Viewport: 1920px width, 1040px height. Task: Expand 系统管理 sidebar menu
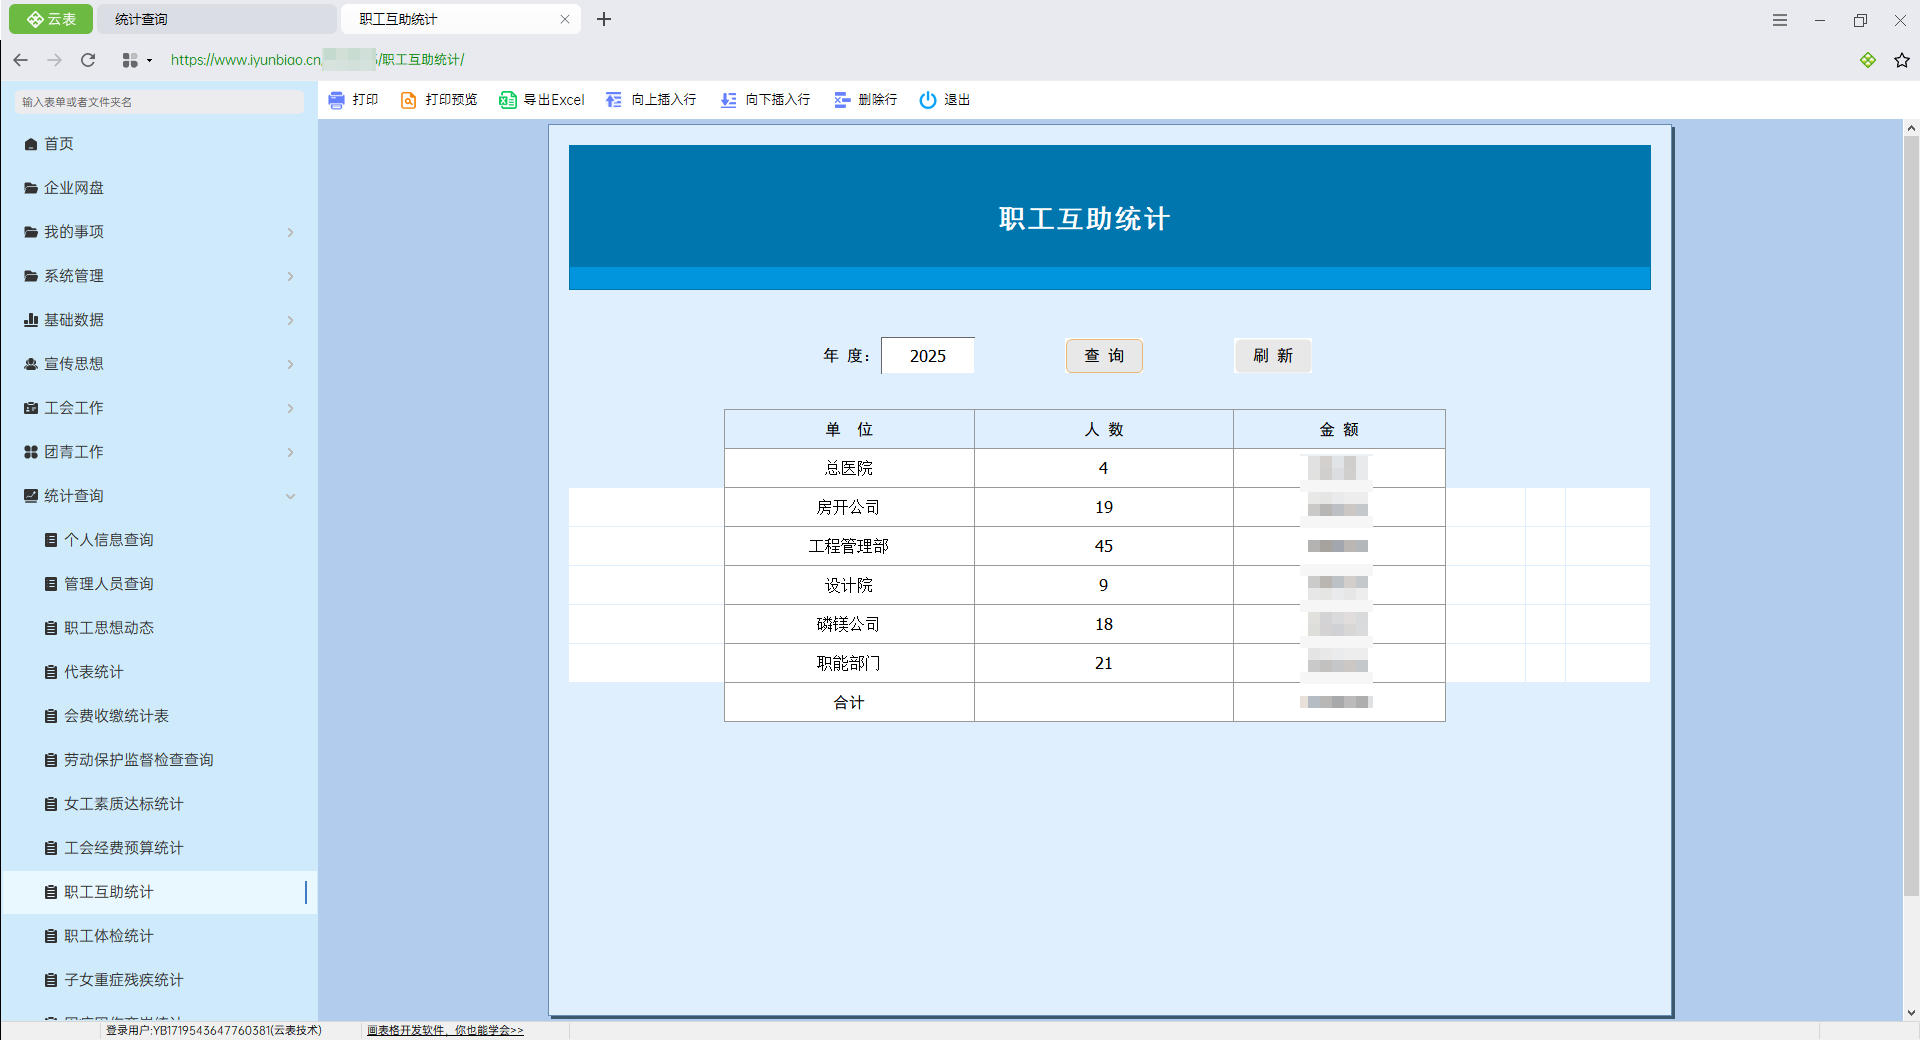tap(160, 276)
